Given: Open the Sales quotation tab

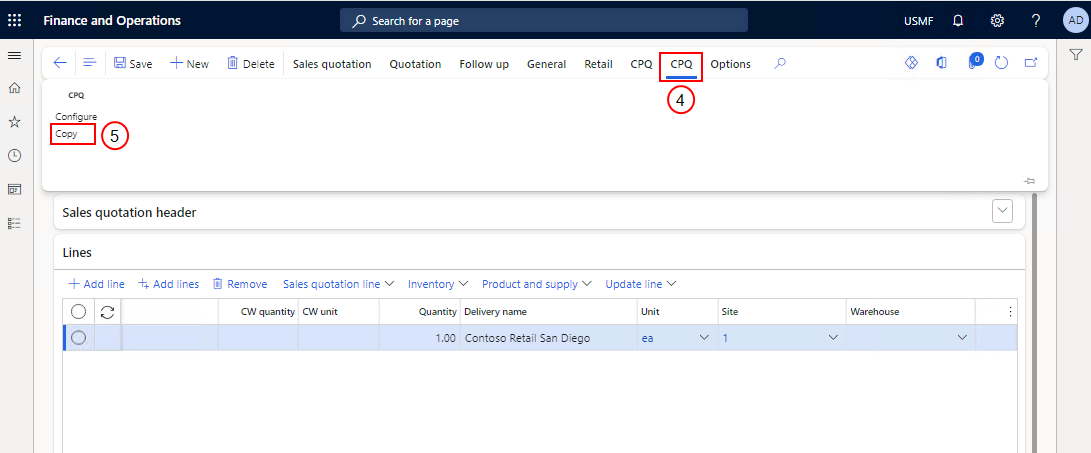Looking at the screenshot, I should [332, 64].
